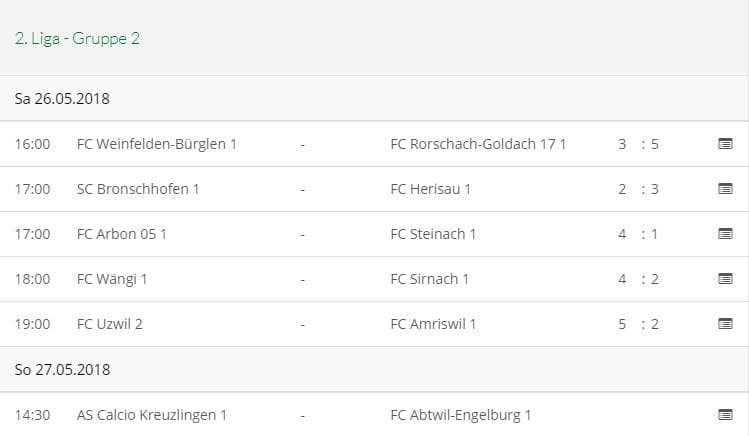Screen dimensions: 749x436
Task: Open match details icon for Bronschhofen-Herisau game
Action: [x=725, y=189]
